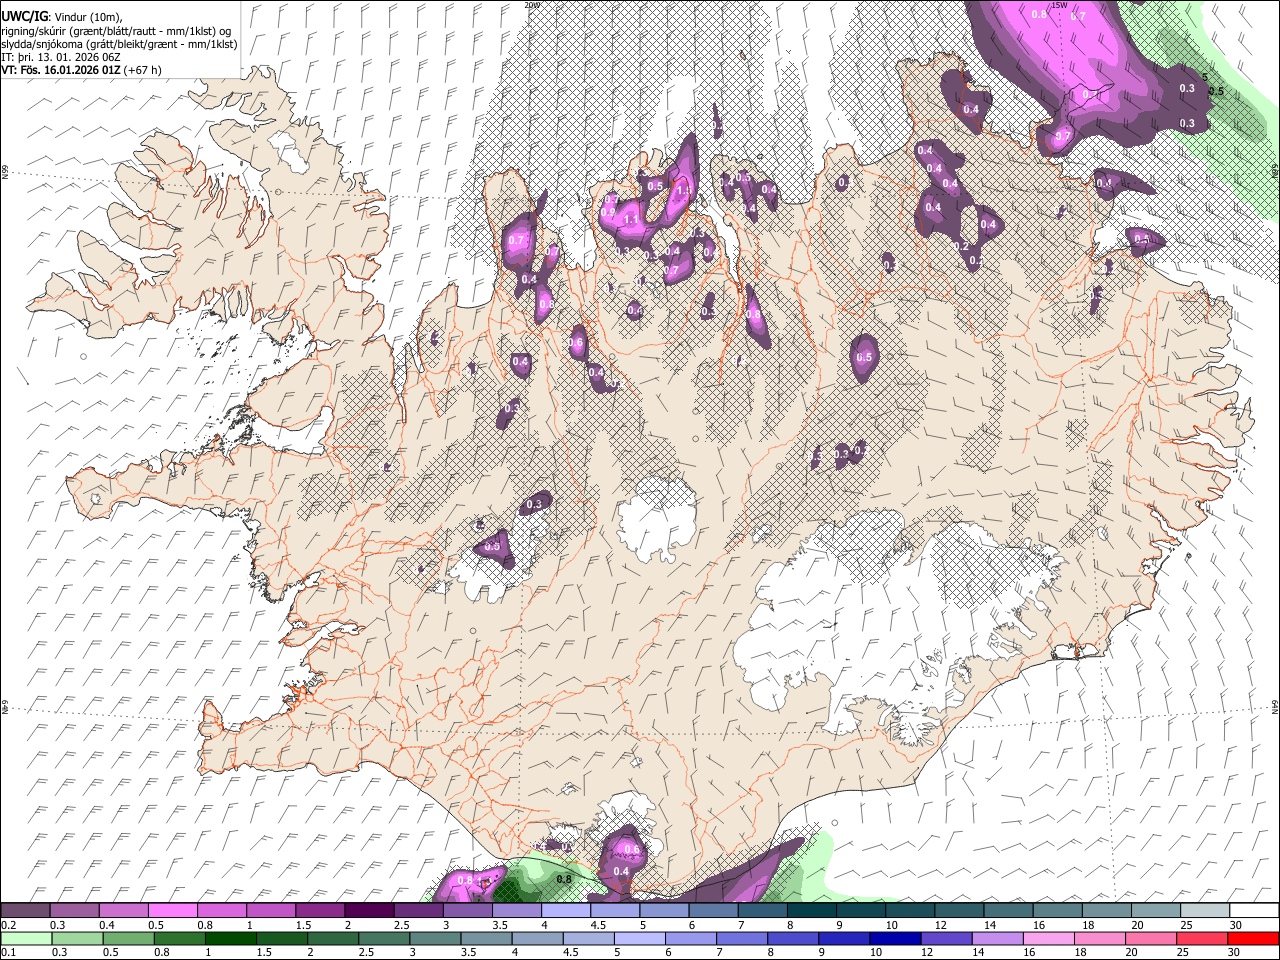Select lower legend swatch starting at 4
The width and height of the screenshot is (1280, 960).
(536, 938)
